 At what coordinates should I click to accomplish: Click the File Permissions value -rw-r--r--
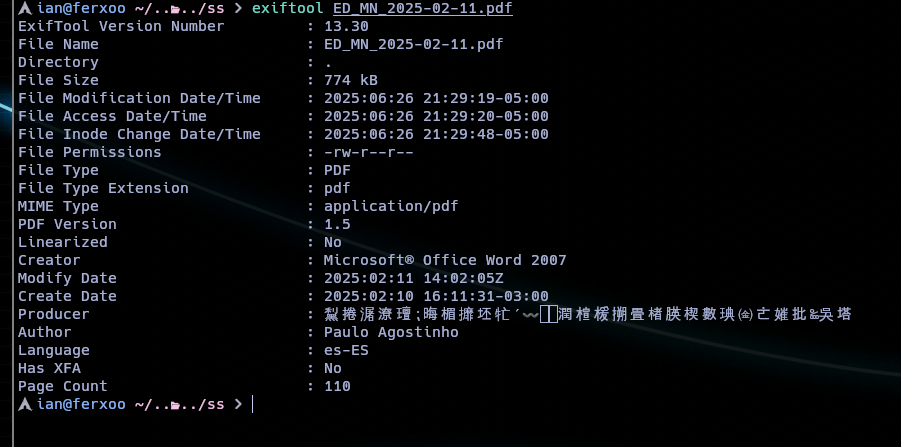pos(369,152)
